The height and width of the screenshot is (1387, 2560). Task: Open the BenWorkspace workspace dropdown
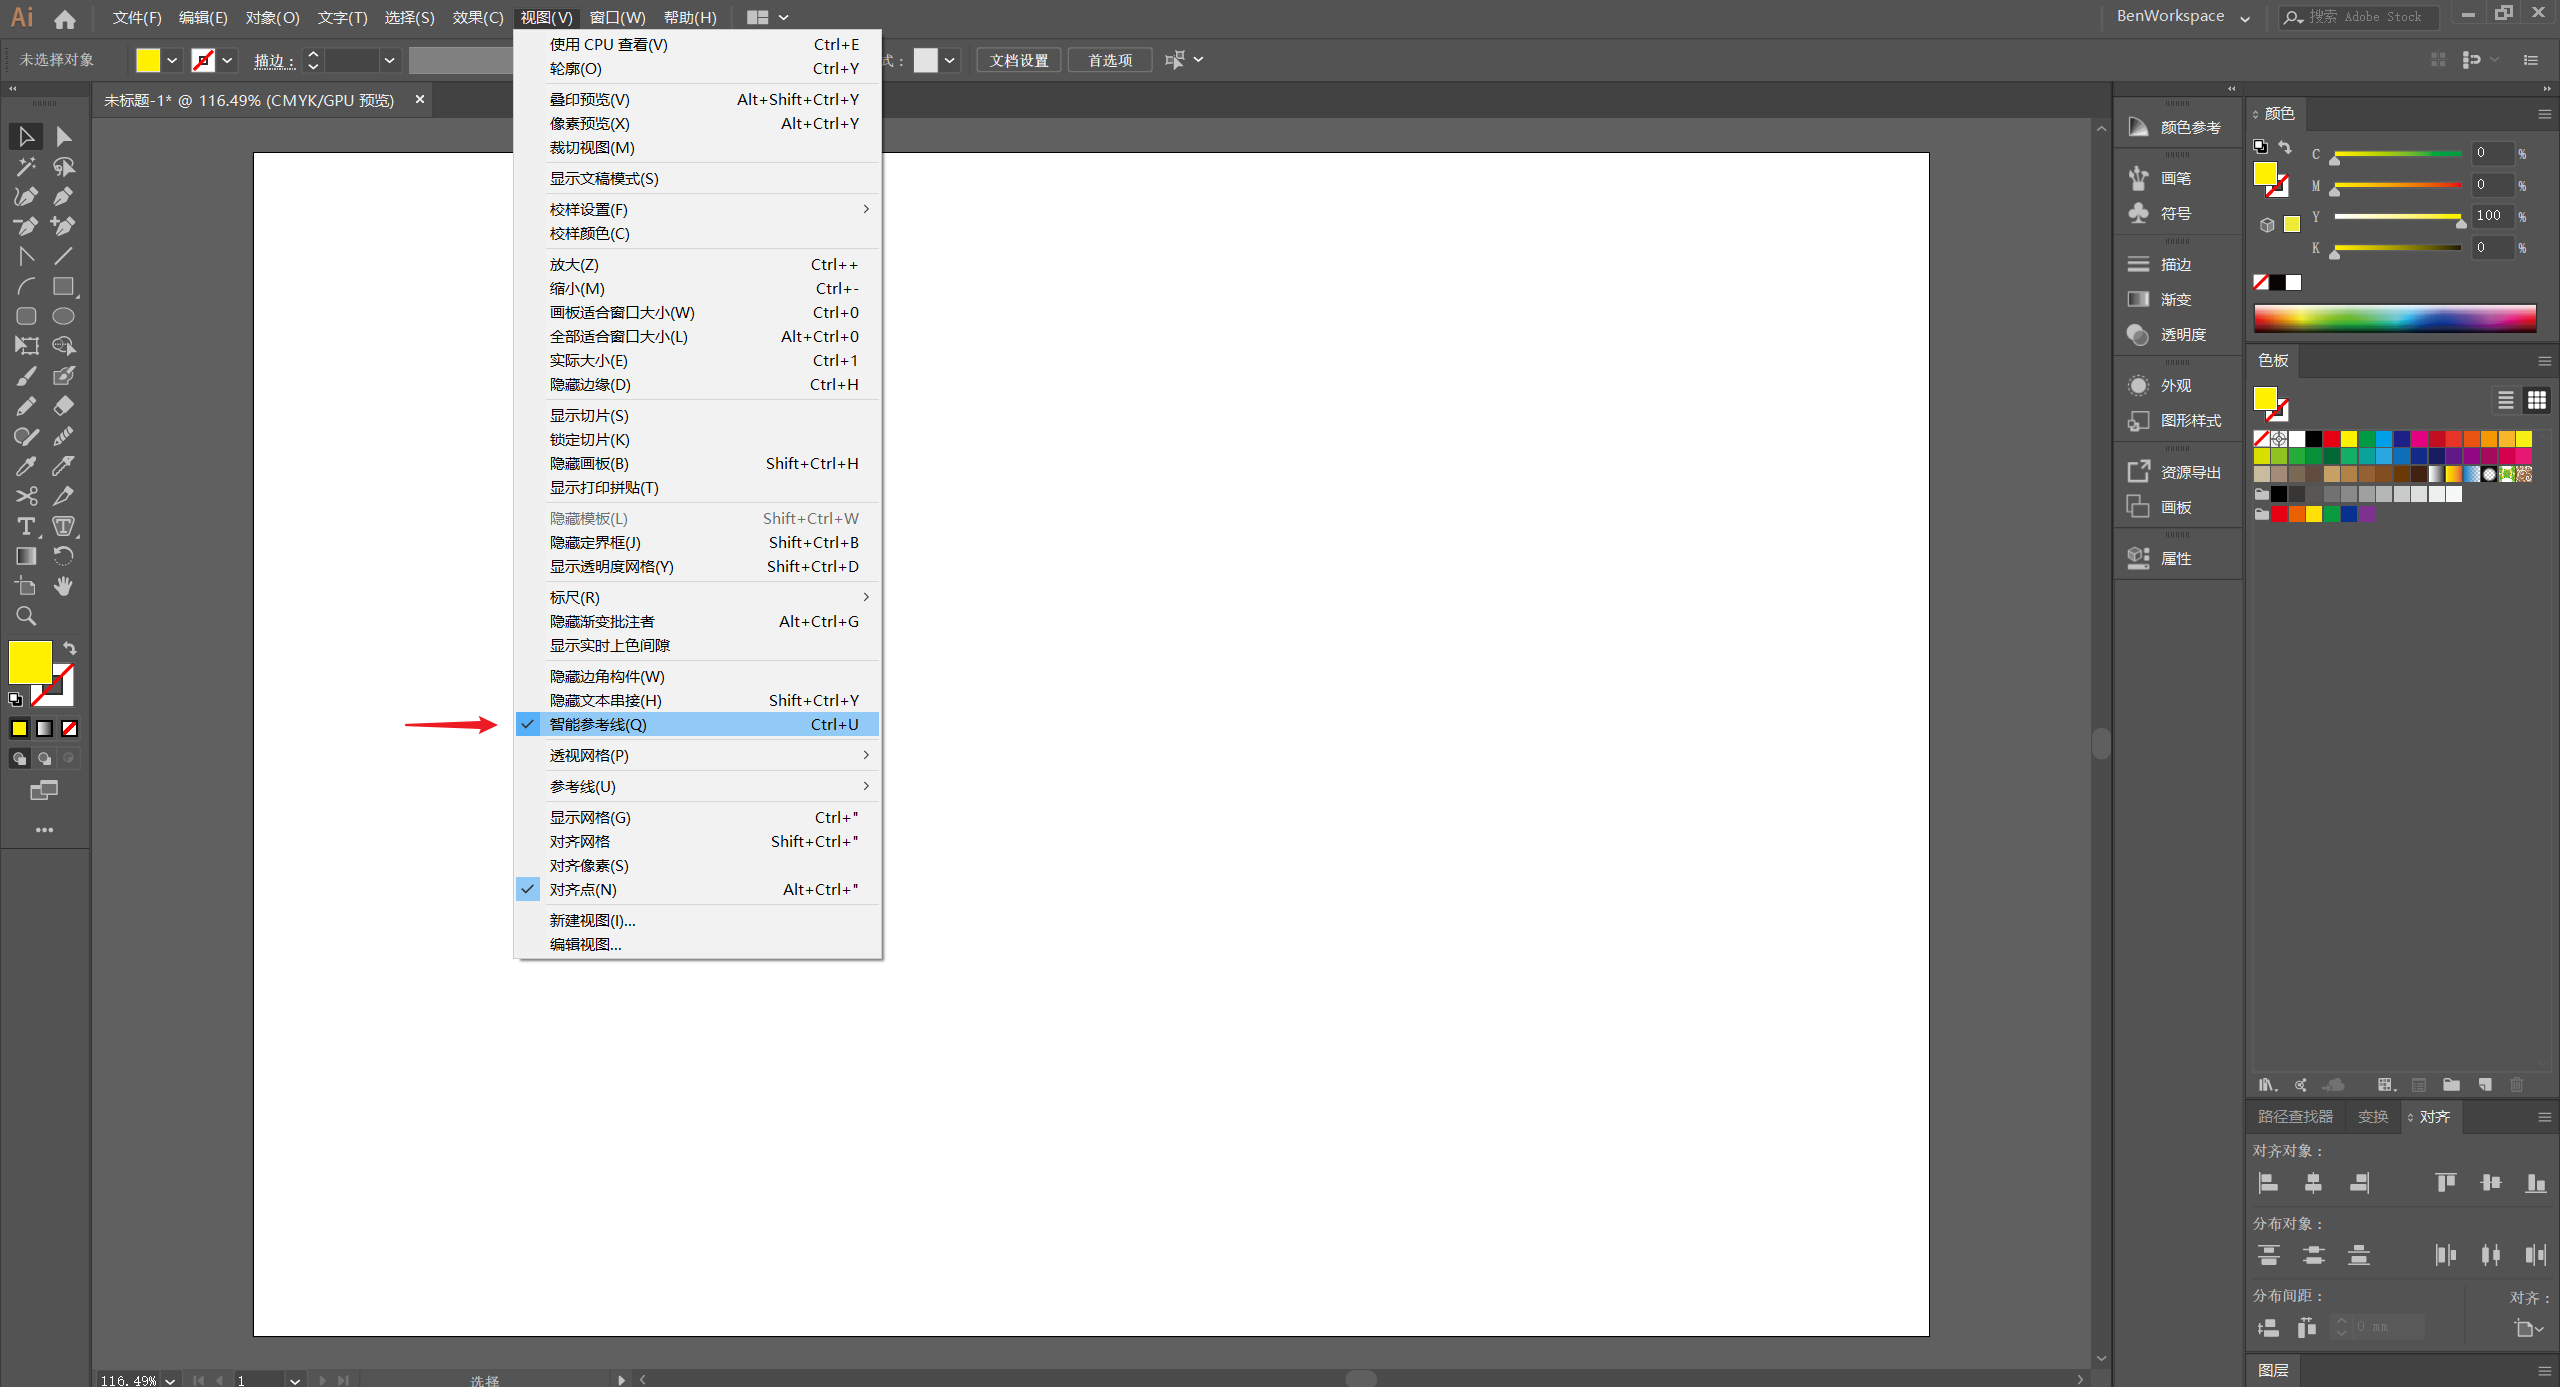click(2183, 17)
